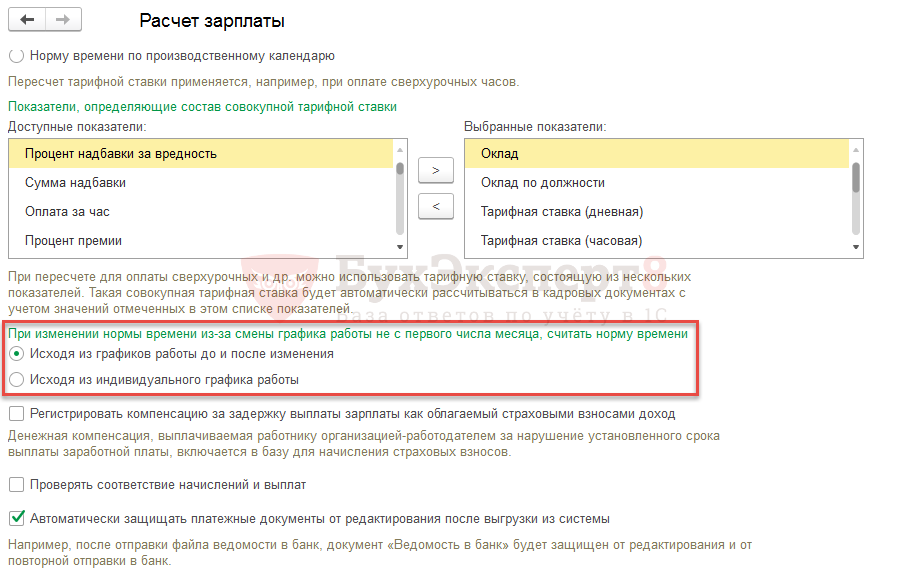Select "Тарифная ставка (дневная)" row
906x577 pixels.
(657, 211)
